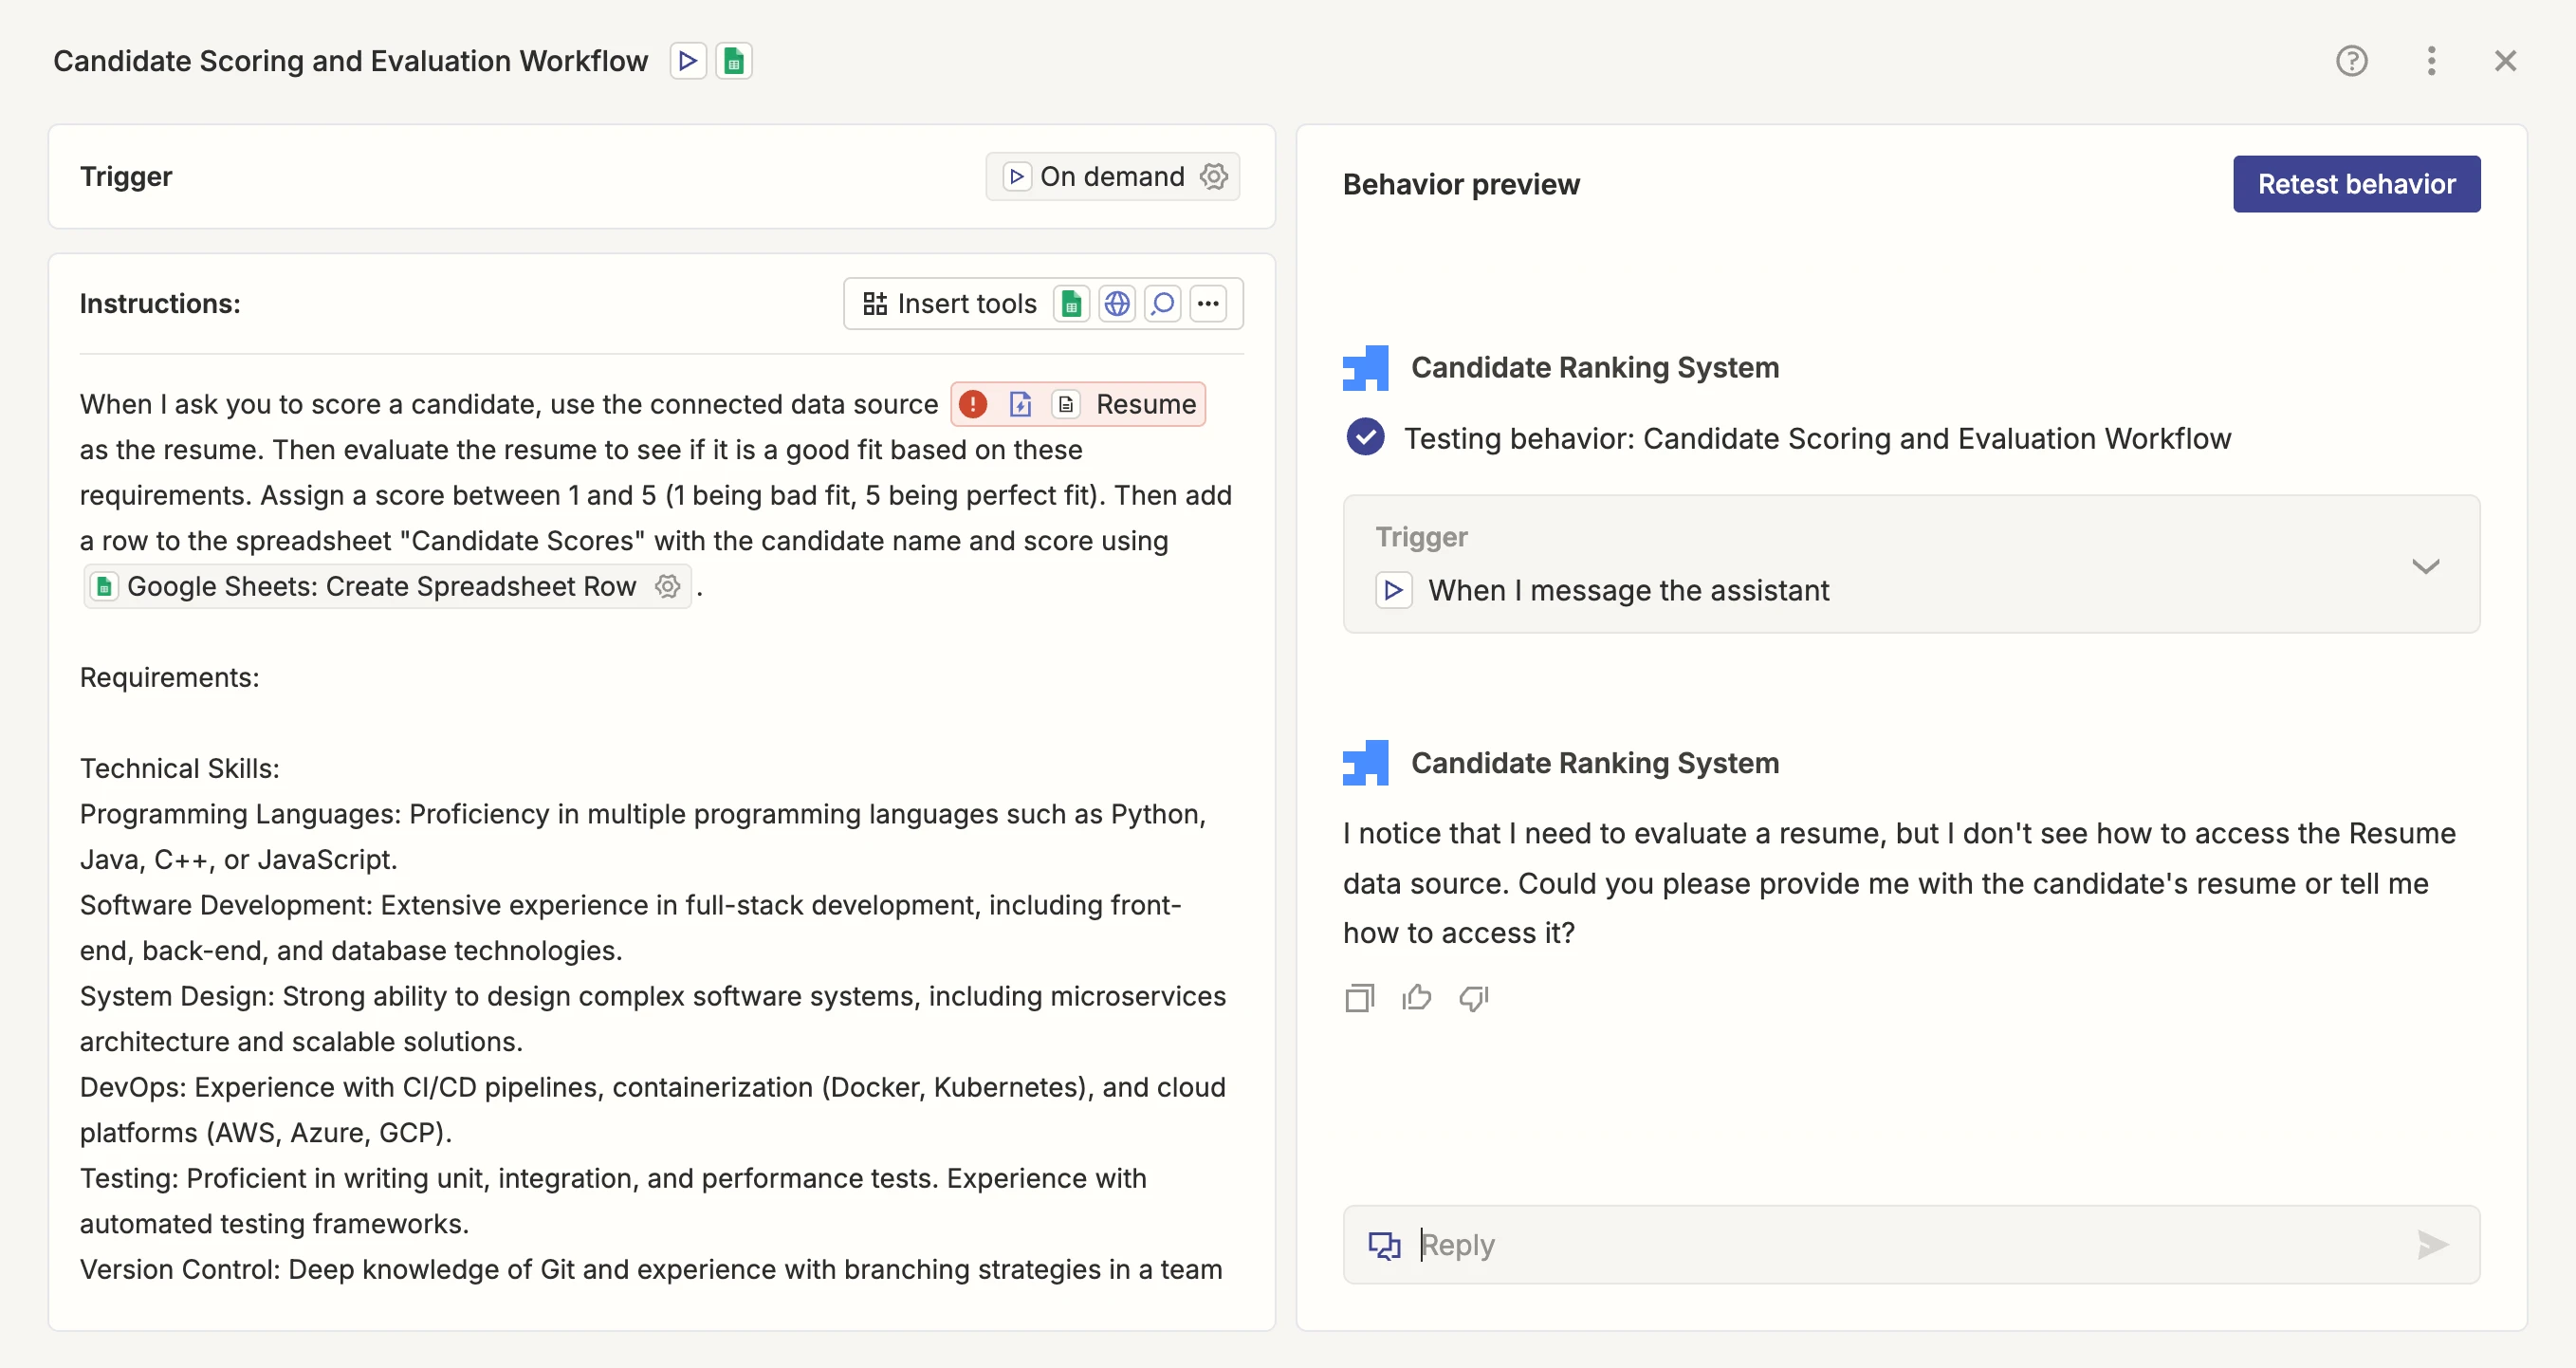Screen dimensions: 2576x1368
Task: Copy the assistant's response message
Action: click(1359, 997)
